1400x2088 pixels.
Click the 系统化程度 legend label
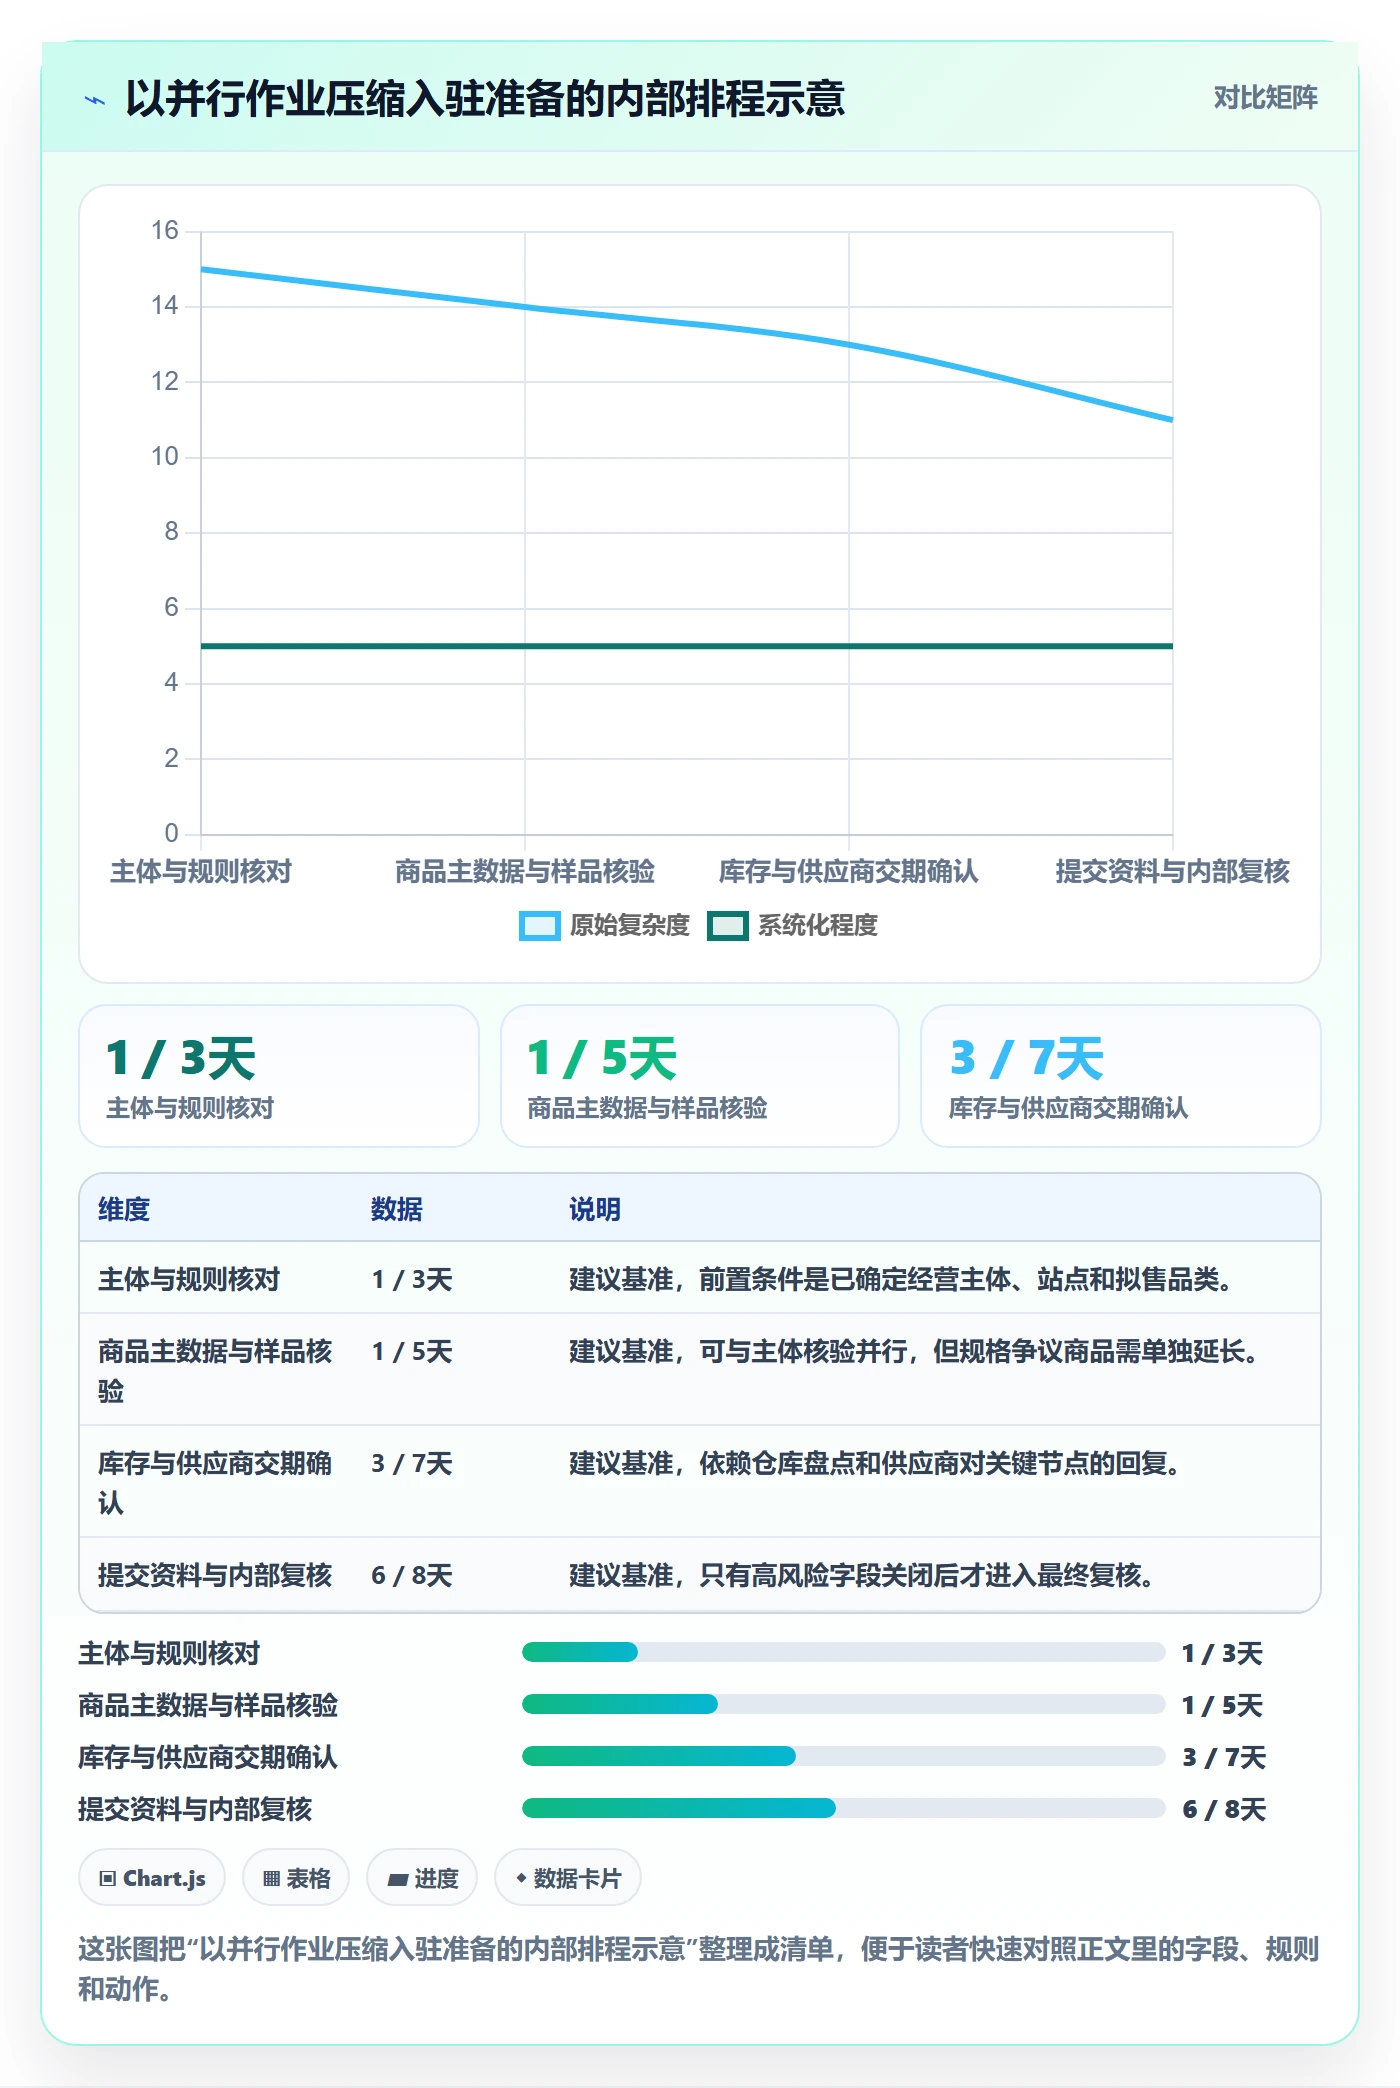click(817, 926)
